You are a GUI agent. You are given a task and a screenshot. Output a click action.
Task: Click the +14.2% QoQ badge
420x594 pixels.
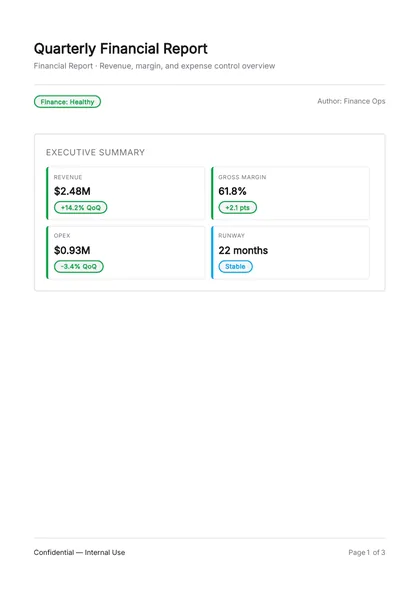[x=80, y=208]
